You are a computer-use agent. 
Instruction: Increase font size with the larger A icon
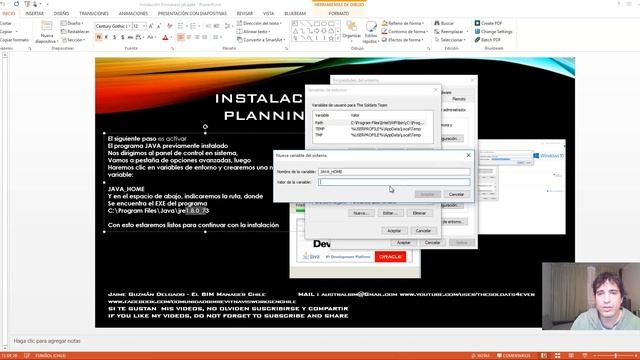151,26
